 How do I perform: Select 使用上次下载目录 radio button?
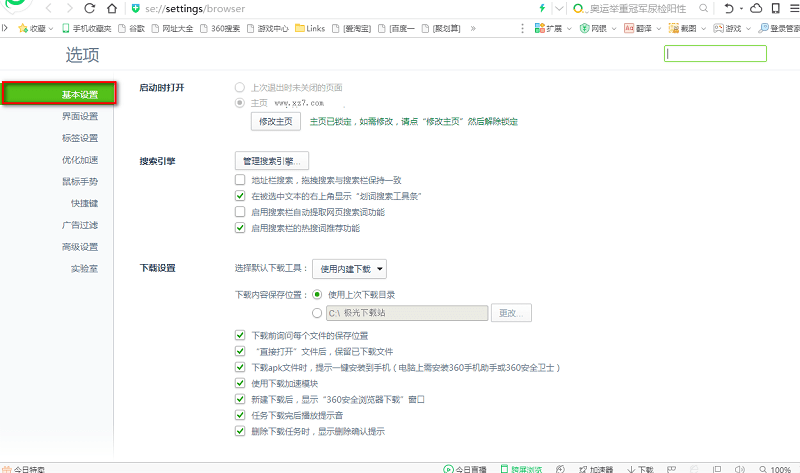coord(317,294)
